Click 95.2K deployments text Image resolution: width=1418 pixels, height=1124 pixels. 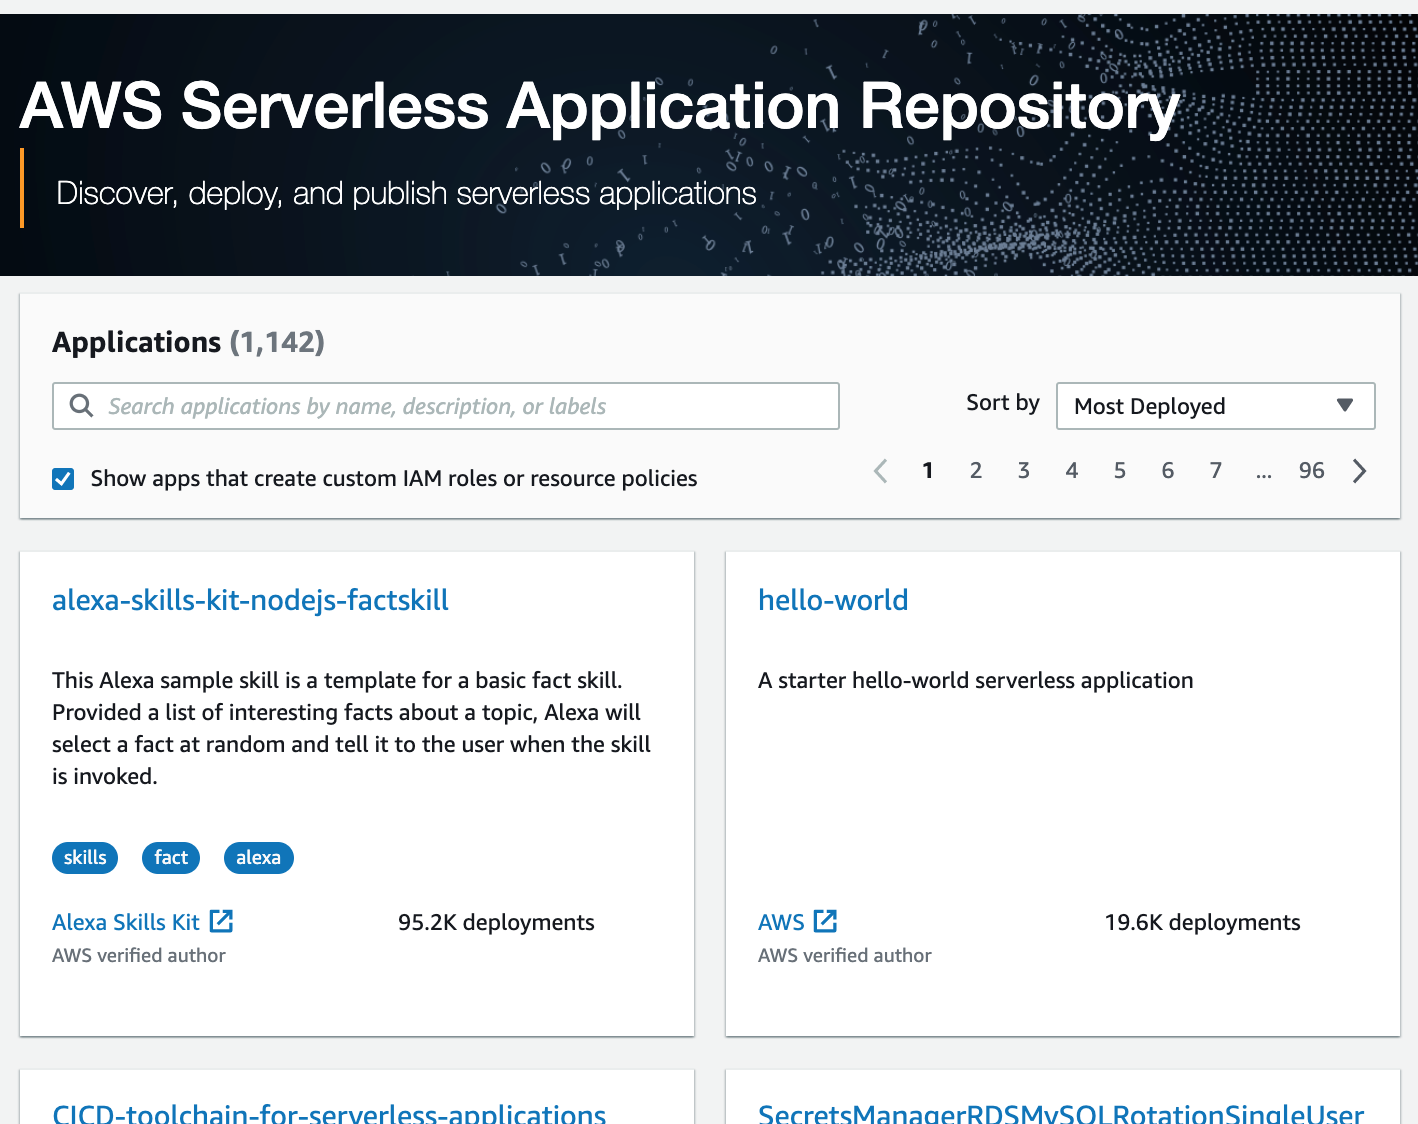(496, 922)
